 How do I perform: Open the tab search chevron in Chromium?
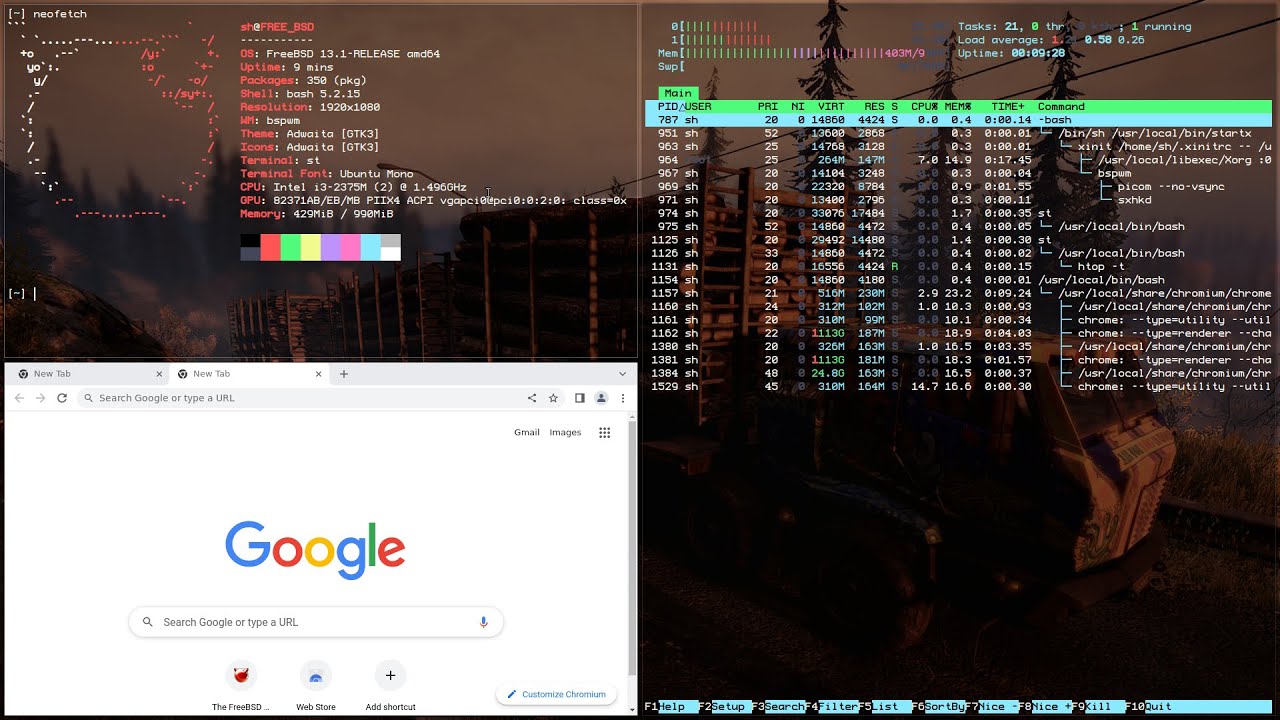point(623,374)
